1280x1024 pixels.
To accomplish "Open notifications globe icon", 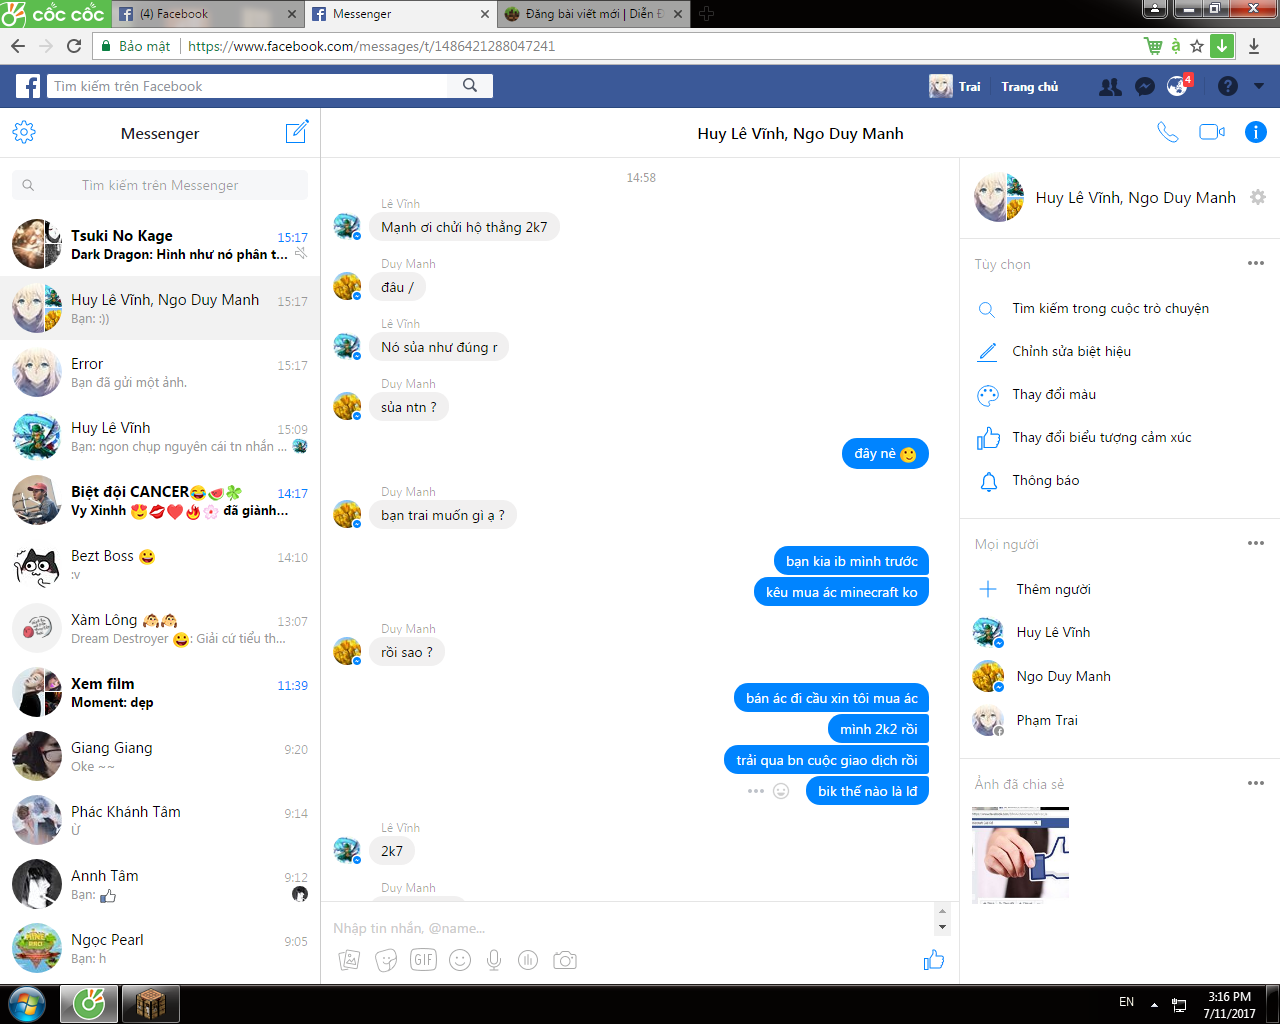I will [1177, 87].
